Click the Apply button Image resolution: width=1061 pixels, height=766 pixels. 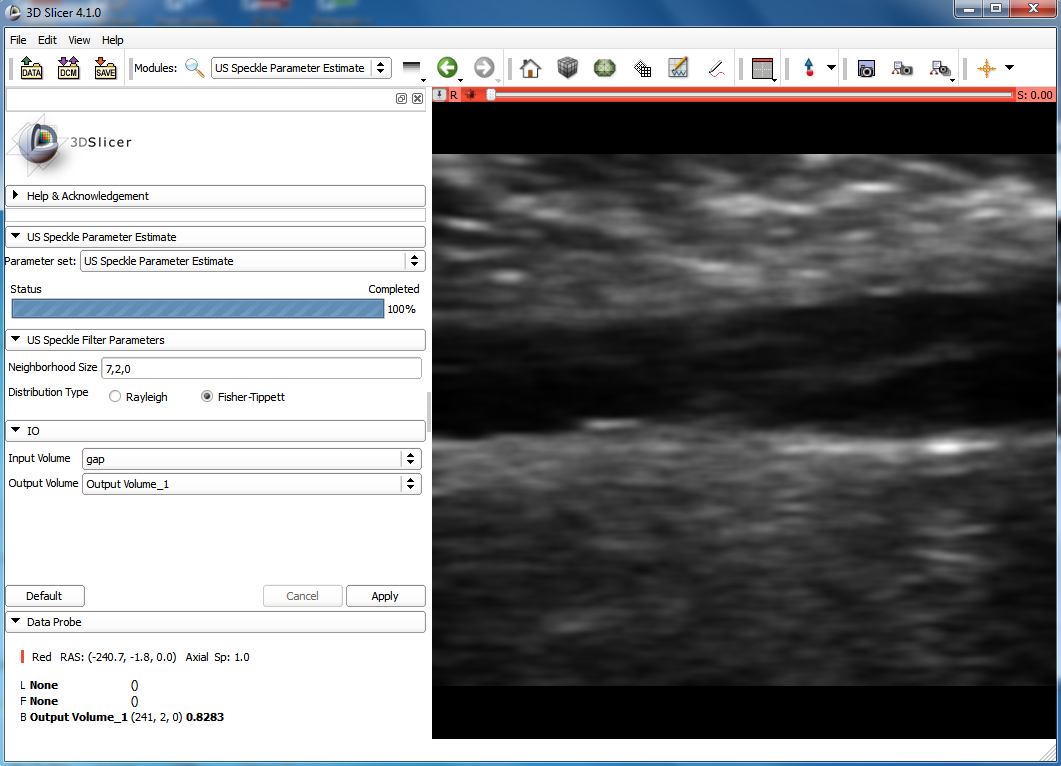[385, 596]
